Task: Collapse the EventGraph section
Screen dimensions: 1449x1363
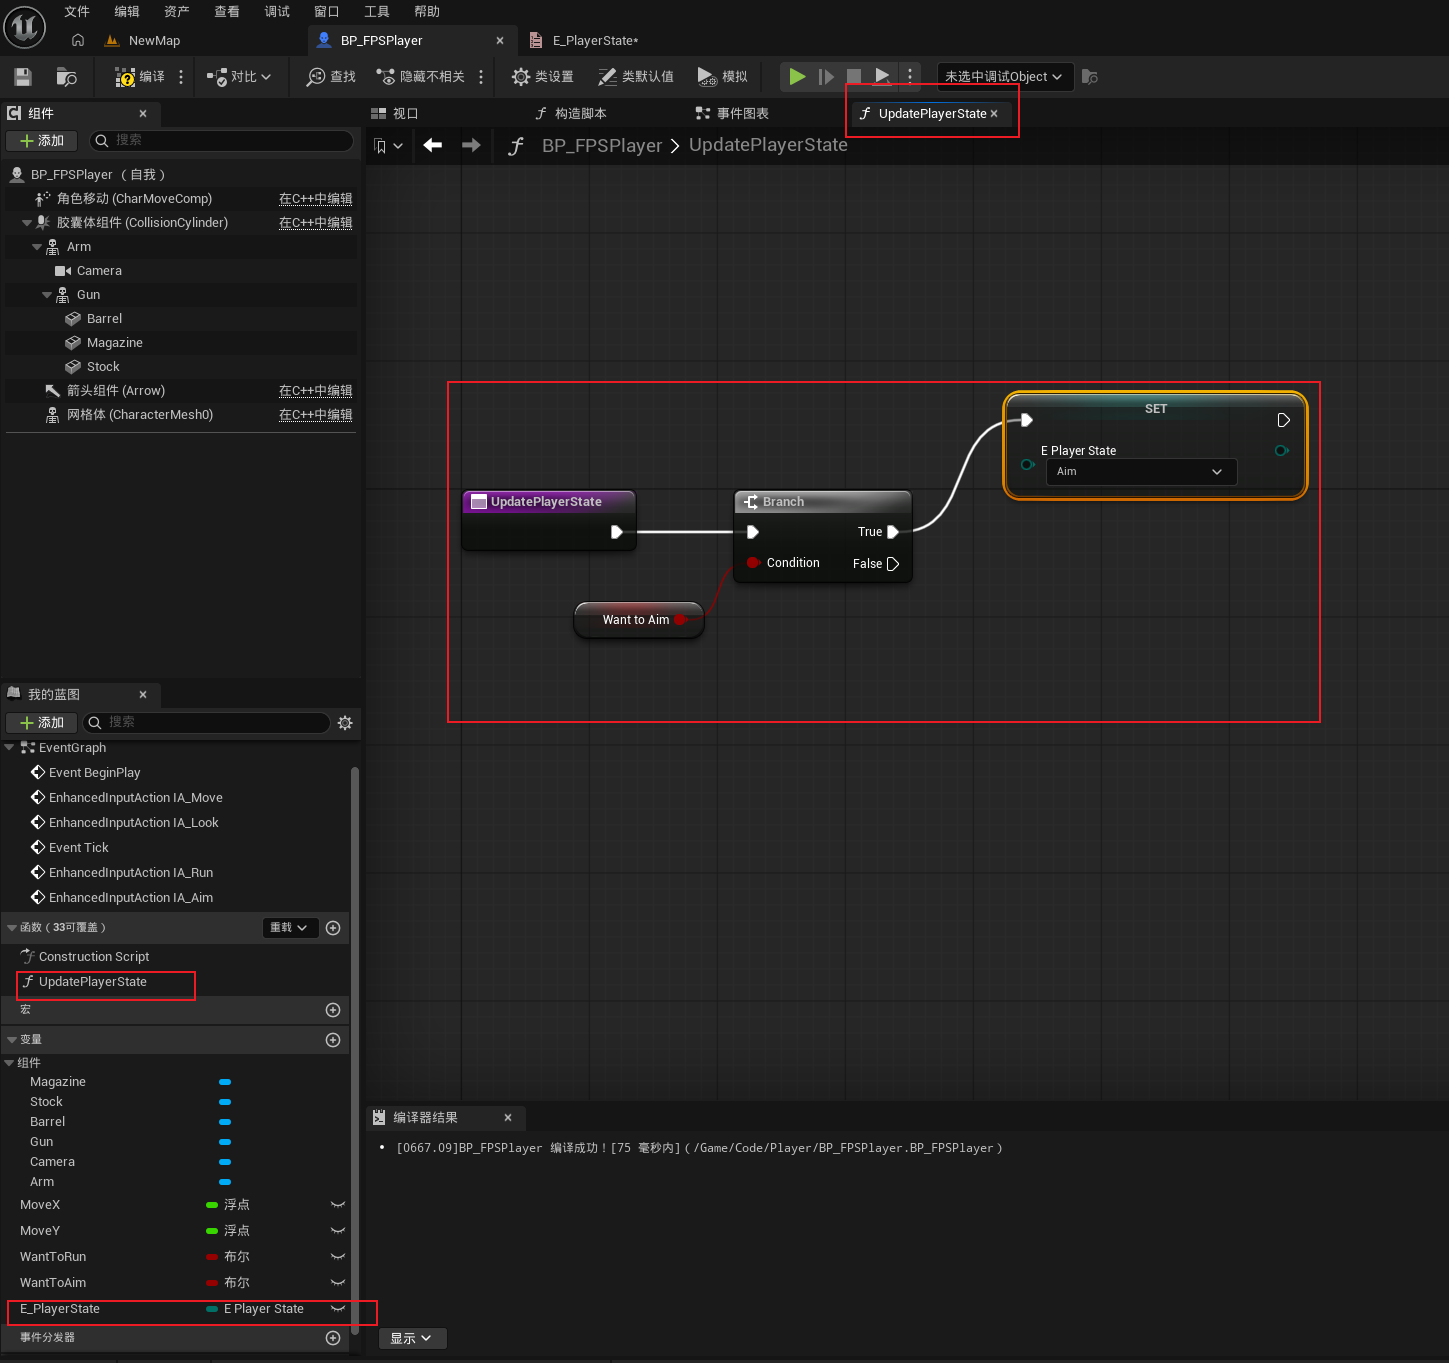Action: (x=10, y=748)
